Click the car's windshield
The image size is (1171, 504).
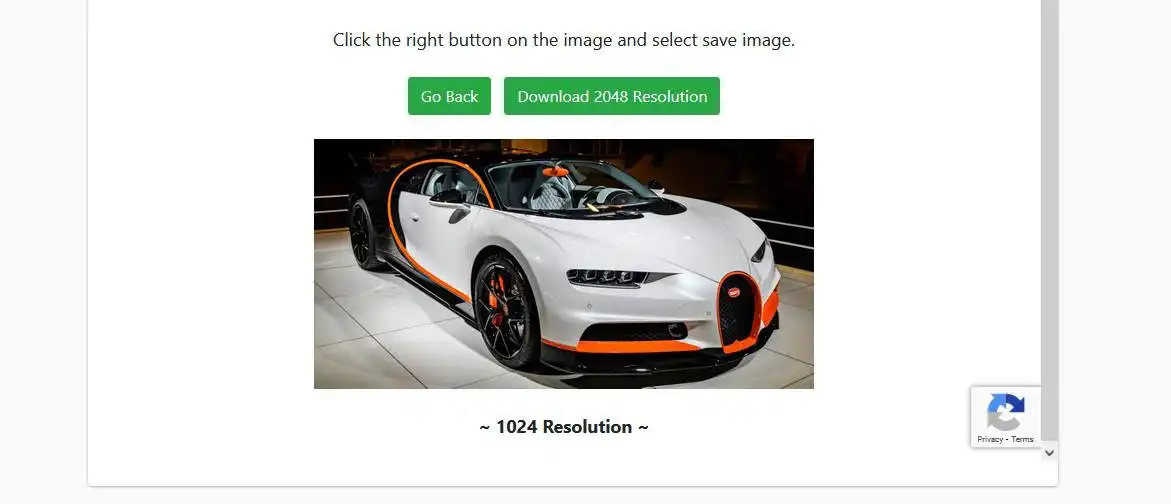(574, 187)
